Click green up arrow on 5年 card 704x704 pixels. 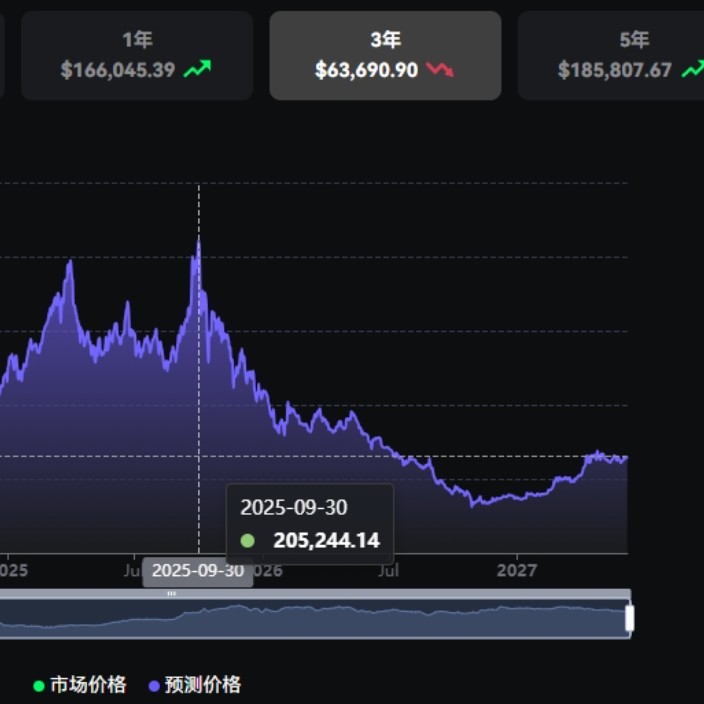click(693, 70)
